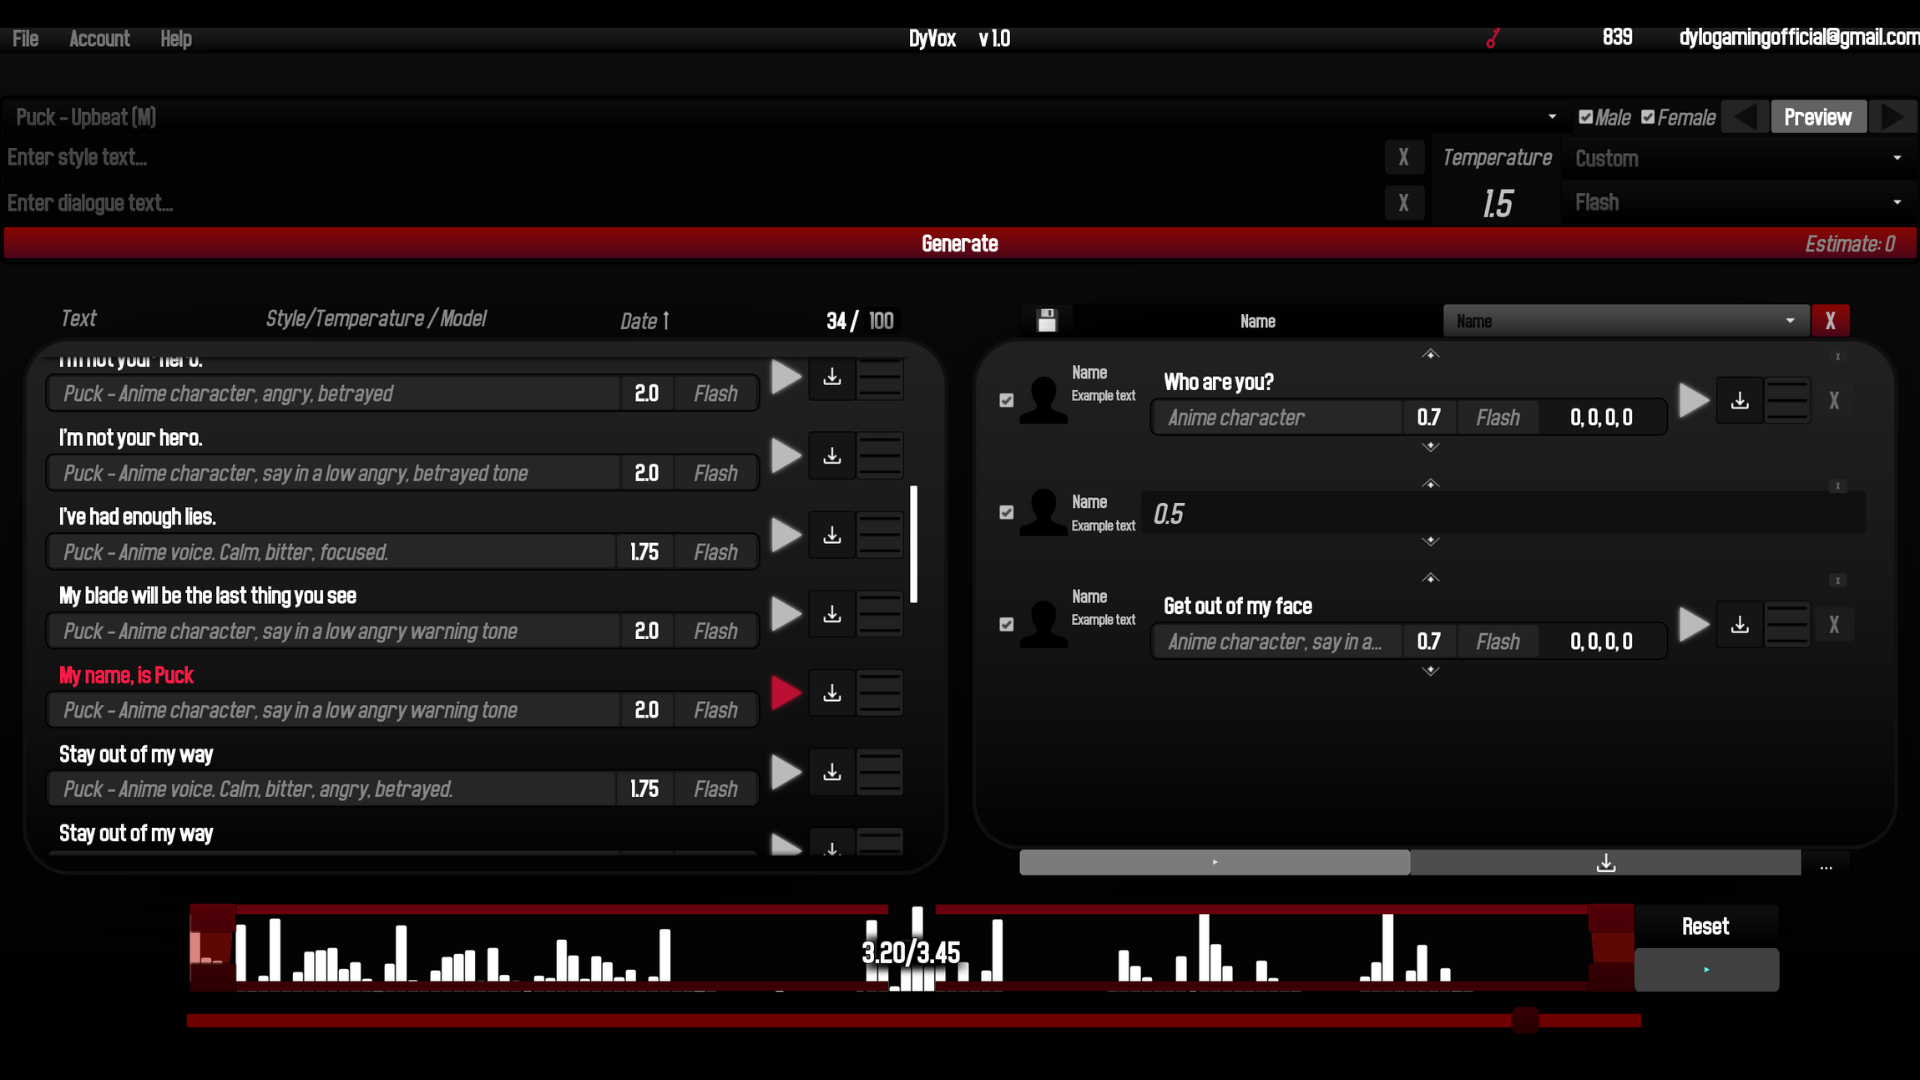Uncheck the 0.5 pause item checkbox
The height and width of the screenshot is (1080, 1920).
pos(1006,512)
